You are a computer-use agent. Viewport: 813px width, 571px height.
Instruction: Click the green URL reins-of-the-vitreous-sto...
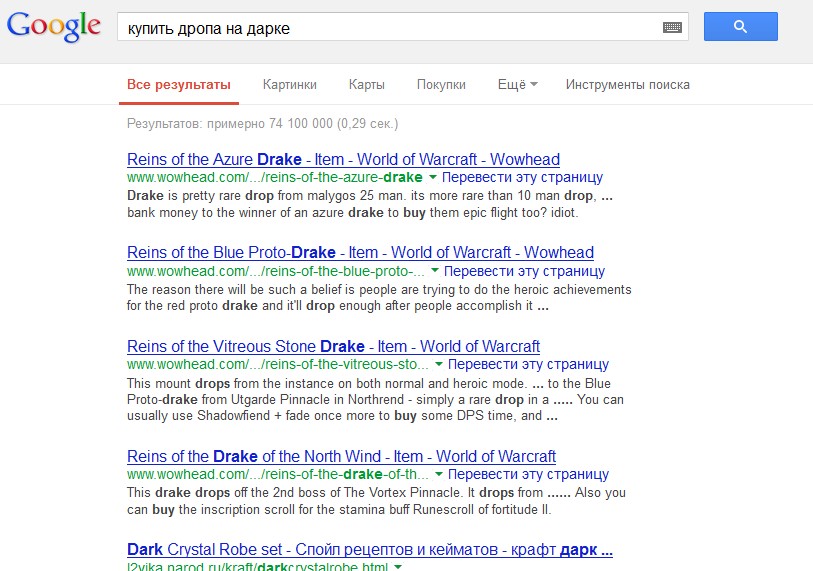(x=278, y=364)
